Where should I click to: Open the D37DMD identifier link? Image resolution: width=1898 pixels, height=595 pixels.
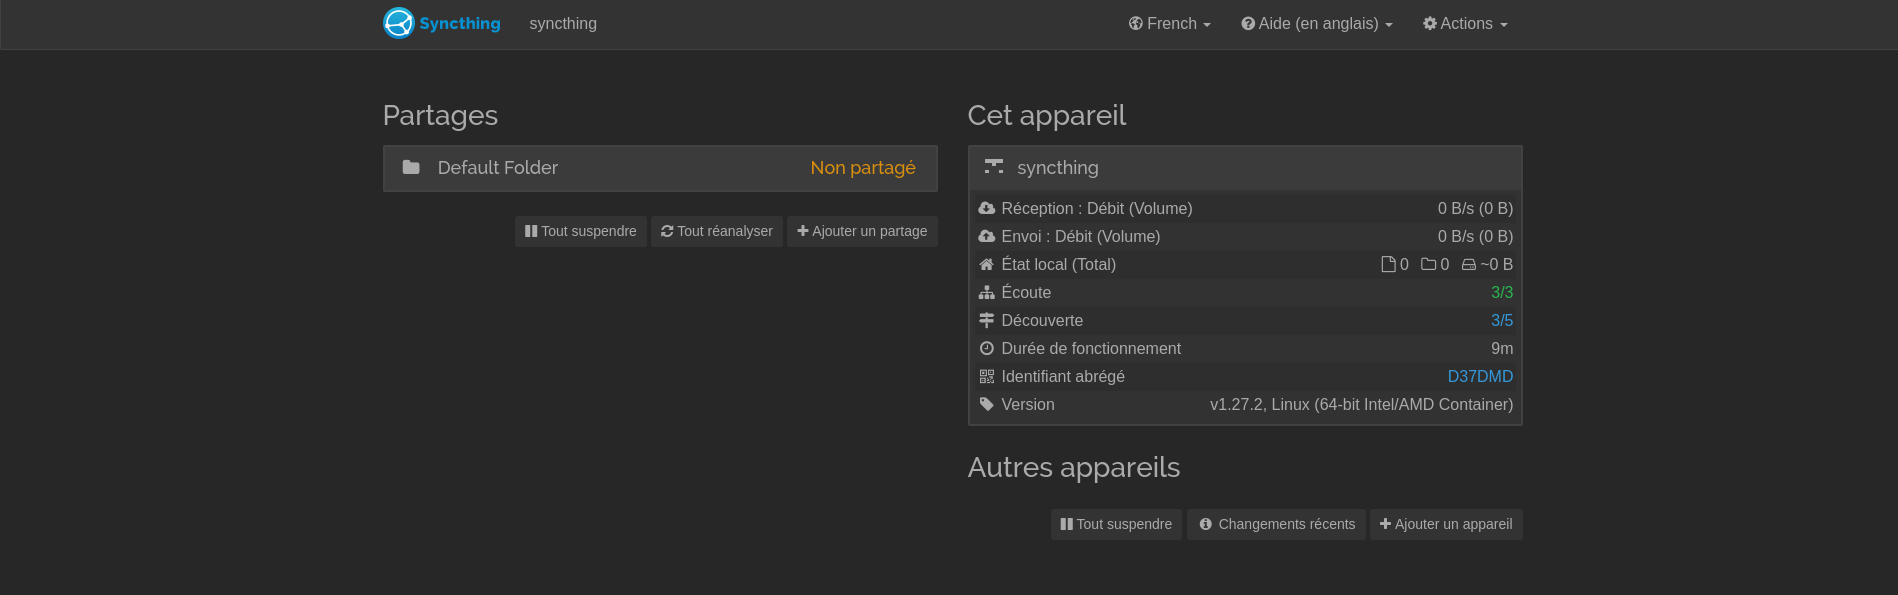[1480, 376]
